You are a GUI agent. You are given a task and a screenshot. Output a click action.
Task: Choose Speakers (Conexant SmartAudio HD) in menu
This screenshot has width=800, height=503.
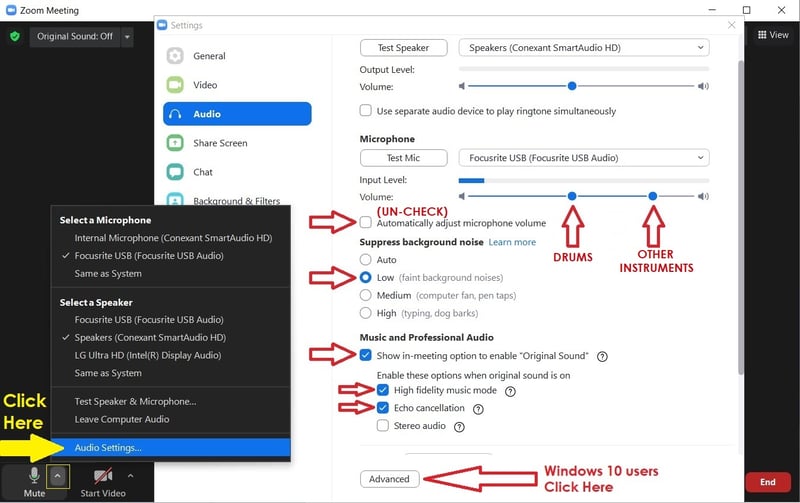(x=150, y=337)
